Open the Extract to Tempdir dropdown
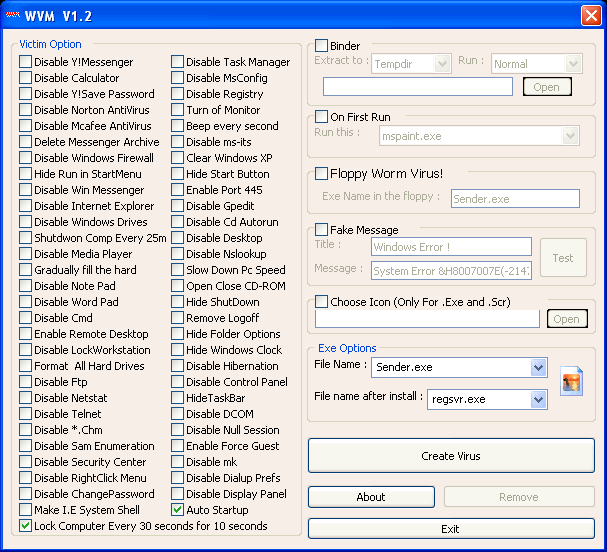Viewport: 607px width, 552px height. coord(442,64)
